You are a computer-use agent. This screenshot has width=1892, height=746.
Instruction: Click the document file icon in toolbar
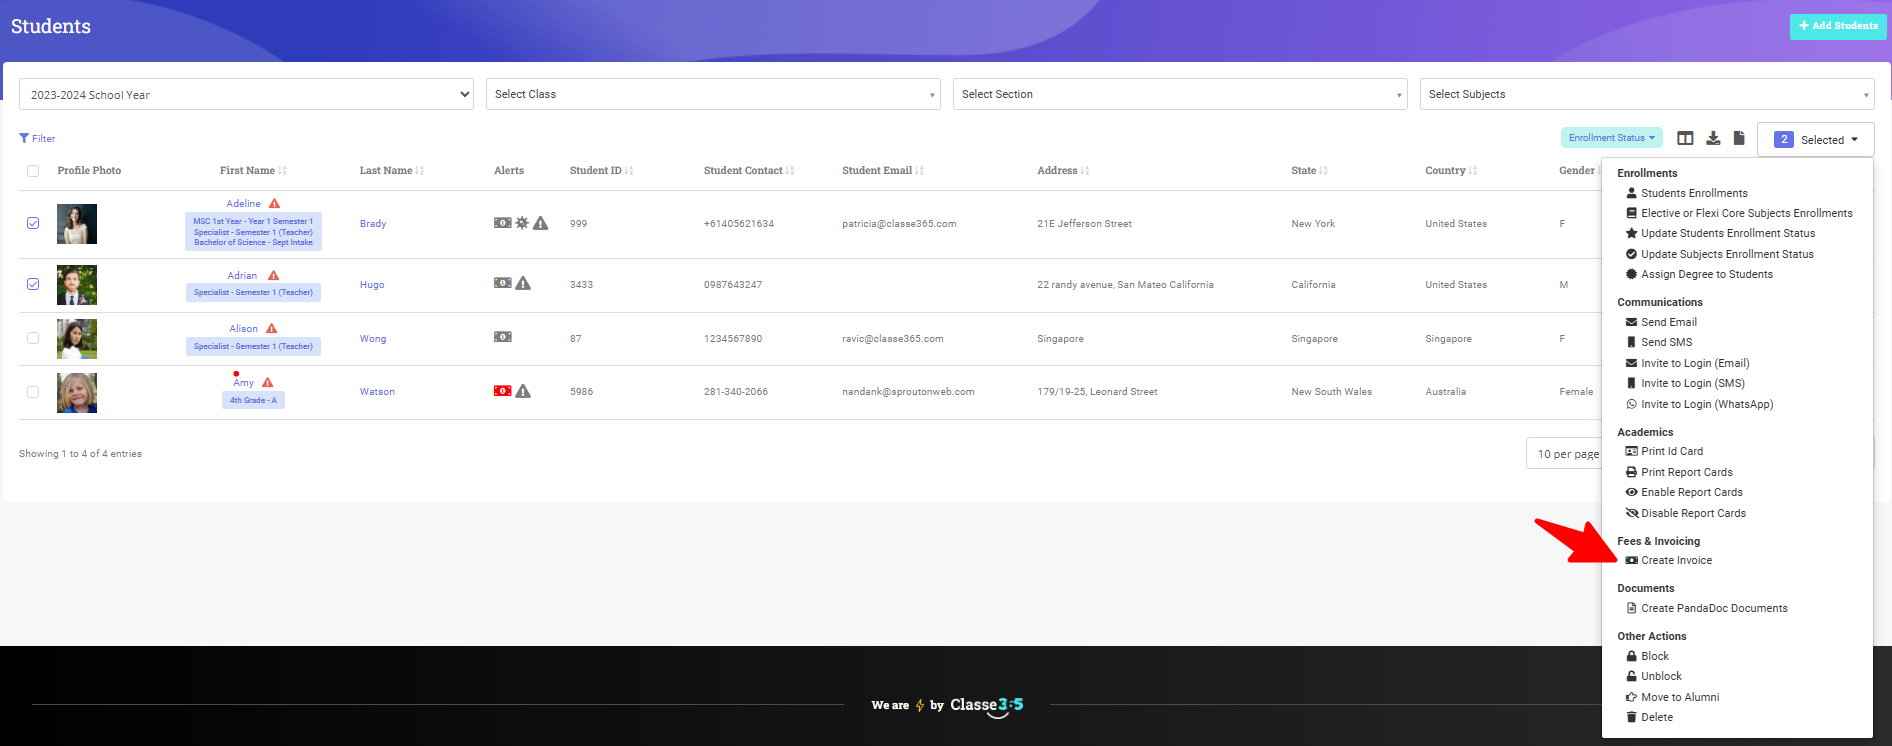point(1739,138)
